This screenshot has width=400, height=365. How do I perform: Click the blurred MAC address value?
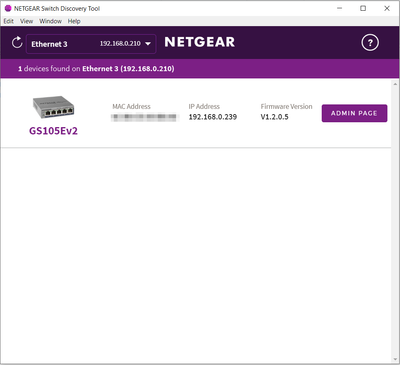coord(145,117)
